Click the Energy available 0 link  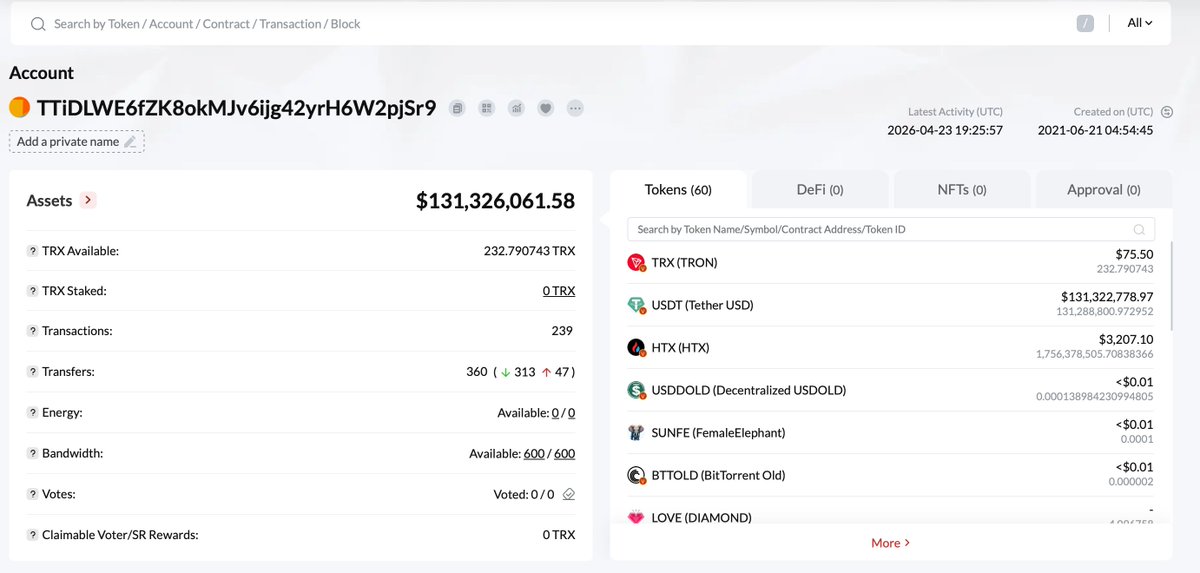(555, 413)
